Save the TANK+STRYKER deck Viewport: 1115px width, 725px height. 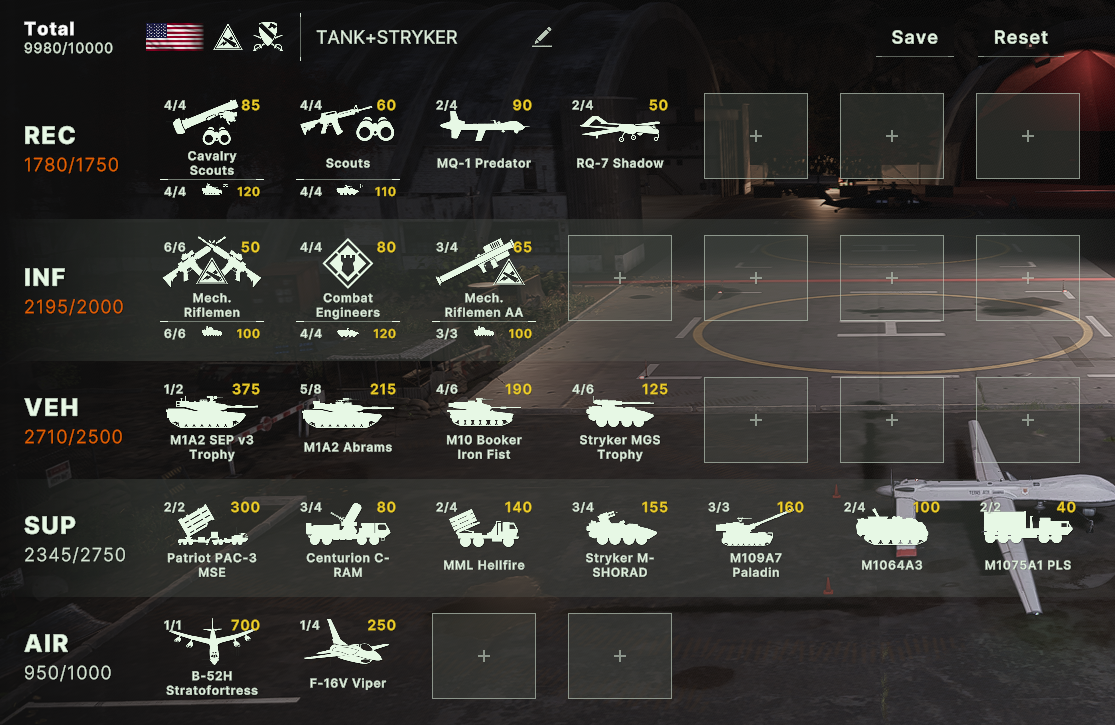tap(914, 38)
